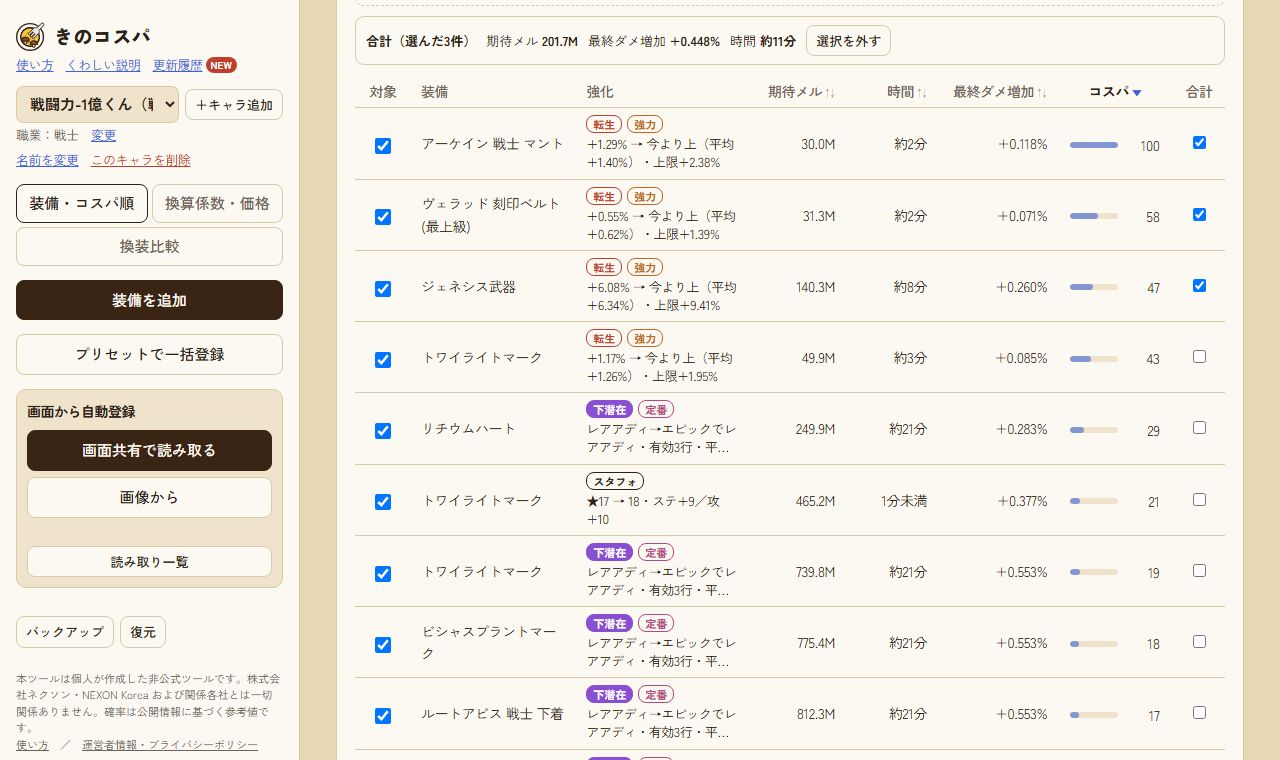The width and height of the screenshot is (1280, 760).
Task: Add a character with ＋キャラ追加
Action: tap(234, 105)
